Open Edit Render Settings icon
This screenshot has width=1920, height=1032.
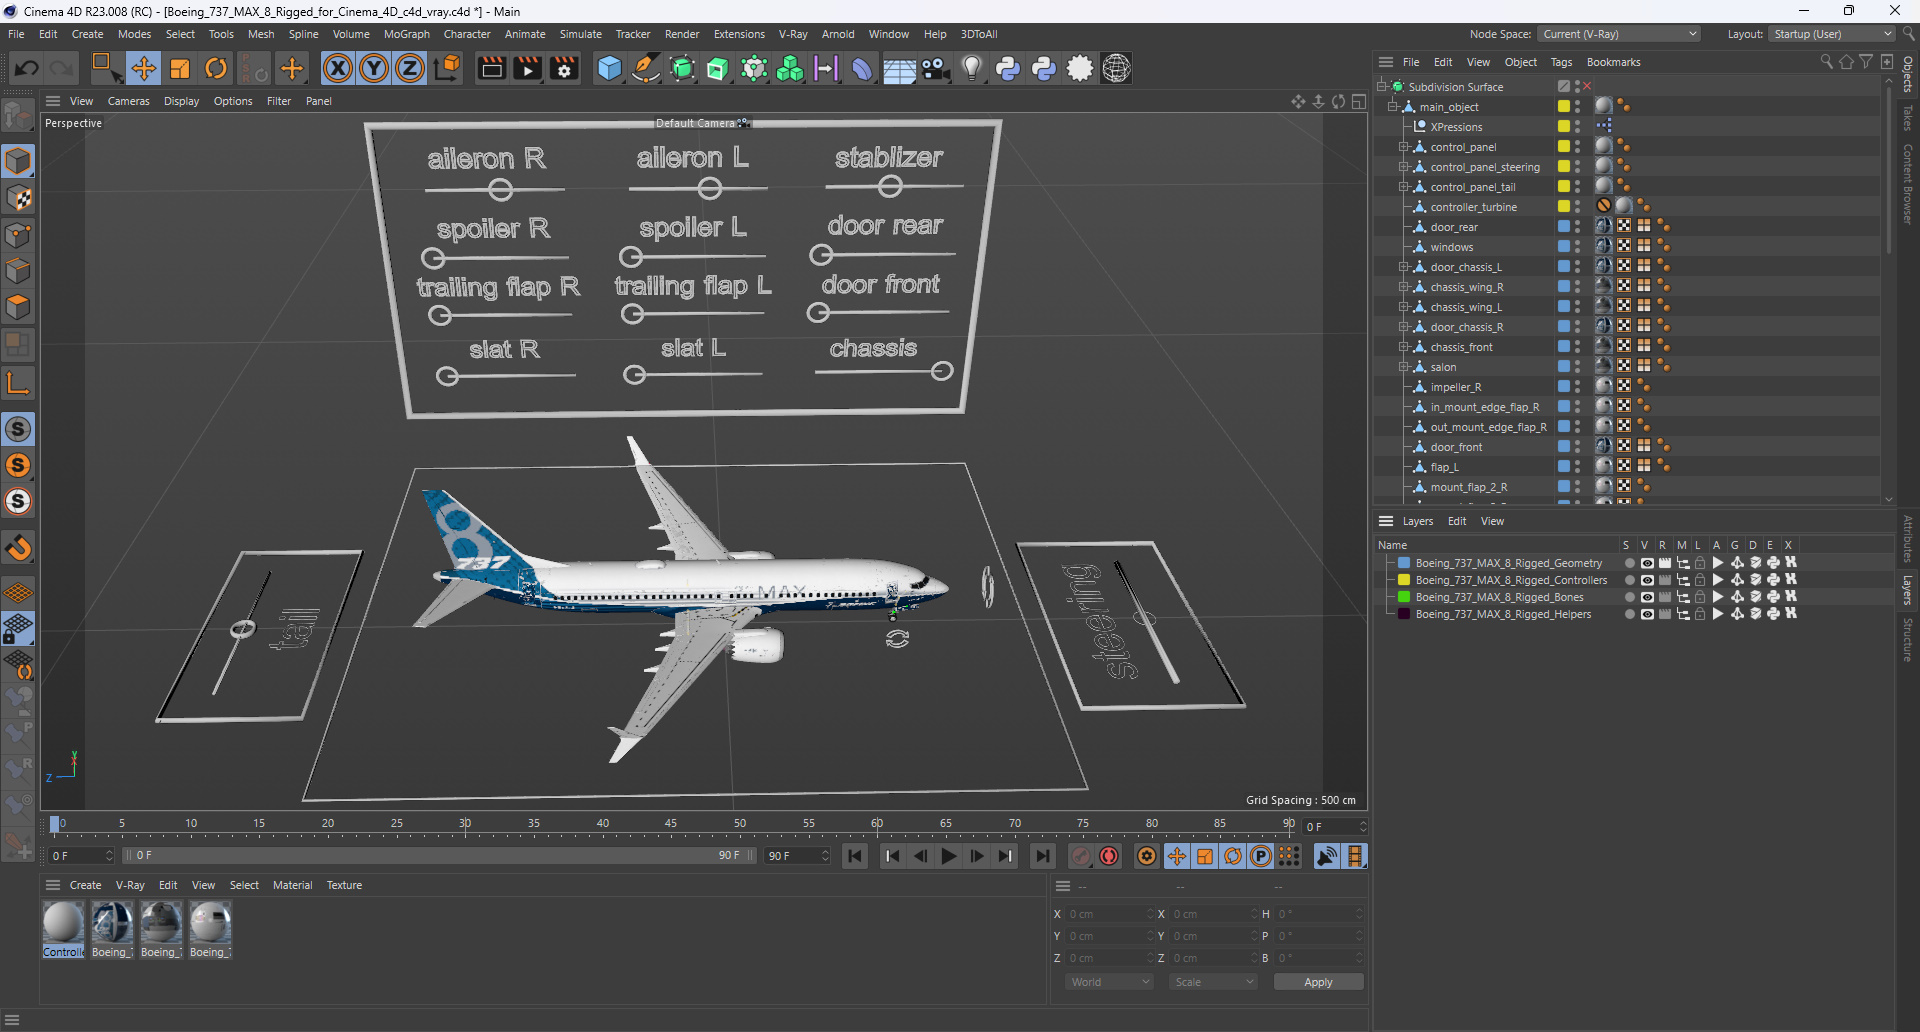tap(565, 68)
